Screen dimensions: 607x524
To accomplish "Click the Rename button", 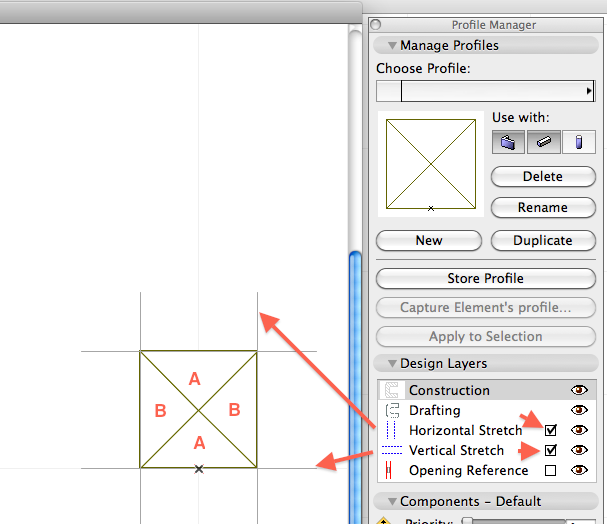I will [543, 207].
